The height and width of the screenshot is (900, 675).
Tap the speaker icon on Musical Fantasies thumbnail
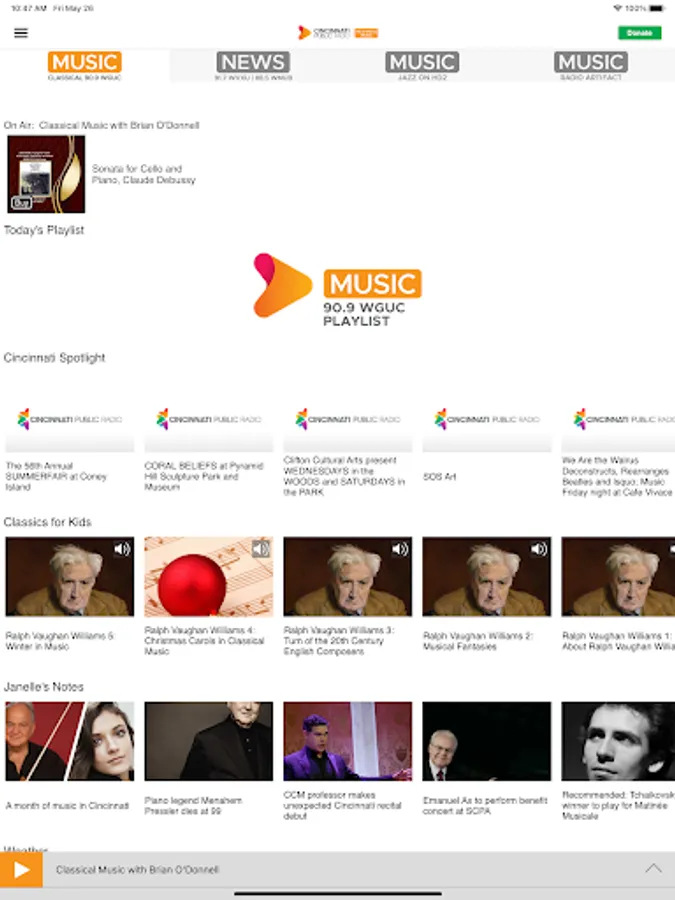[x=538, y=549]
